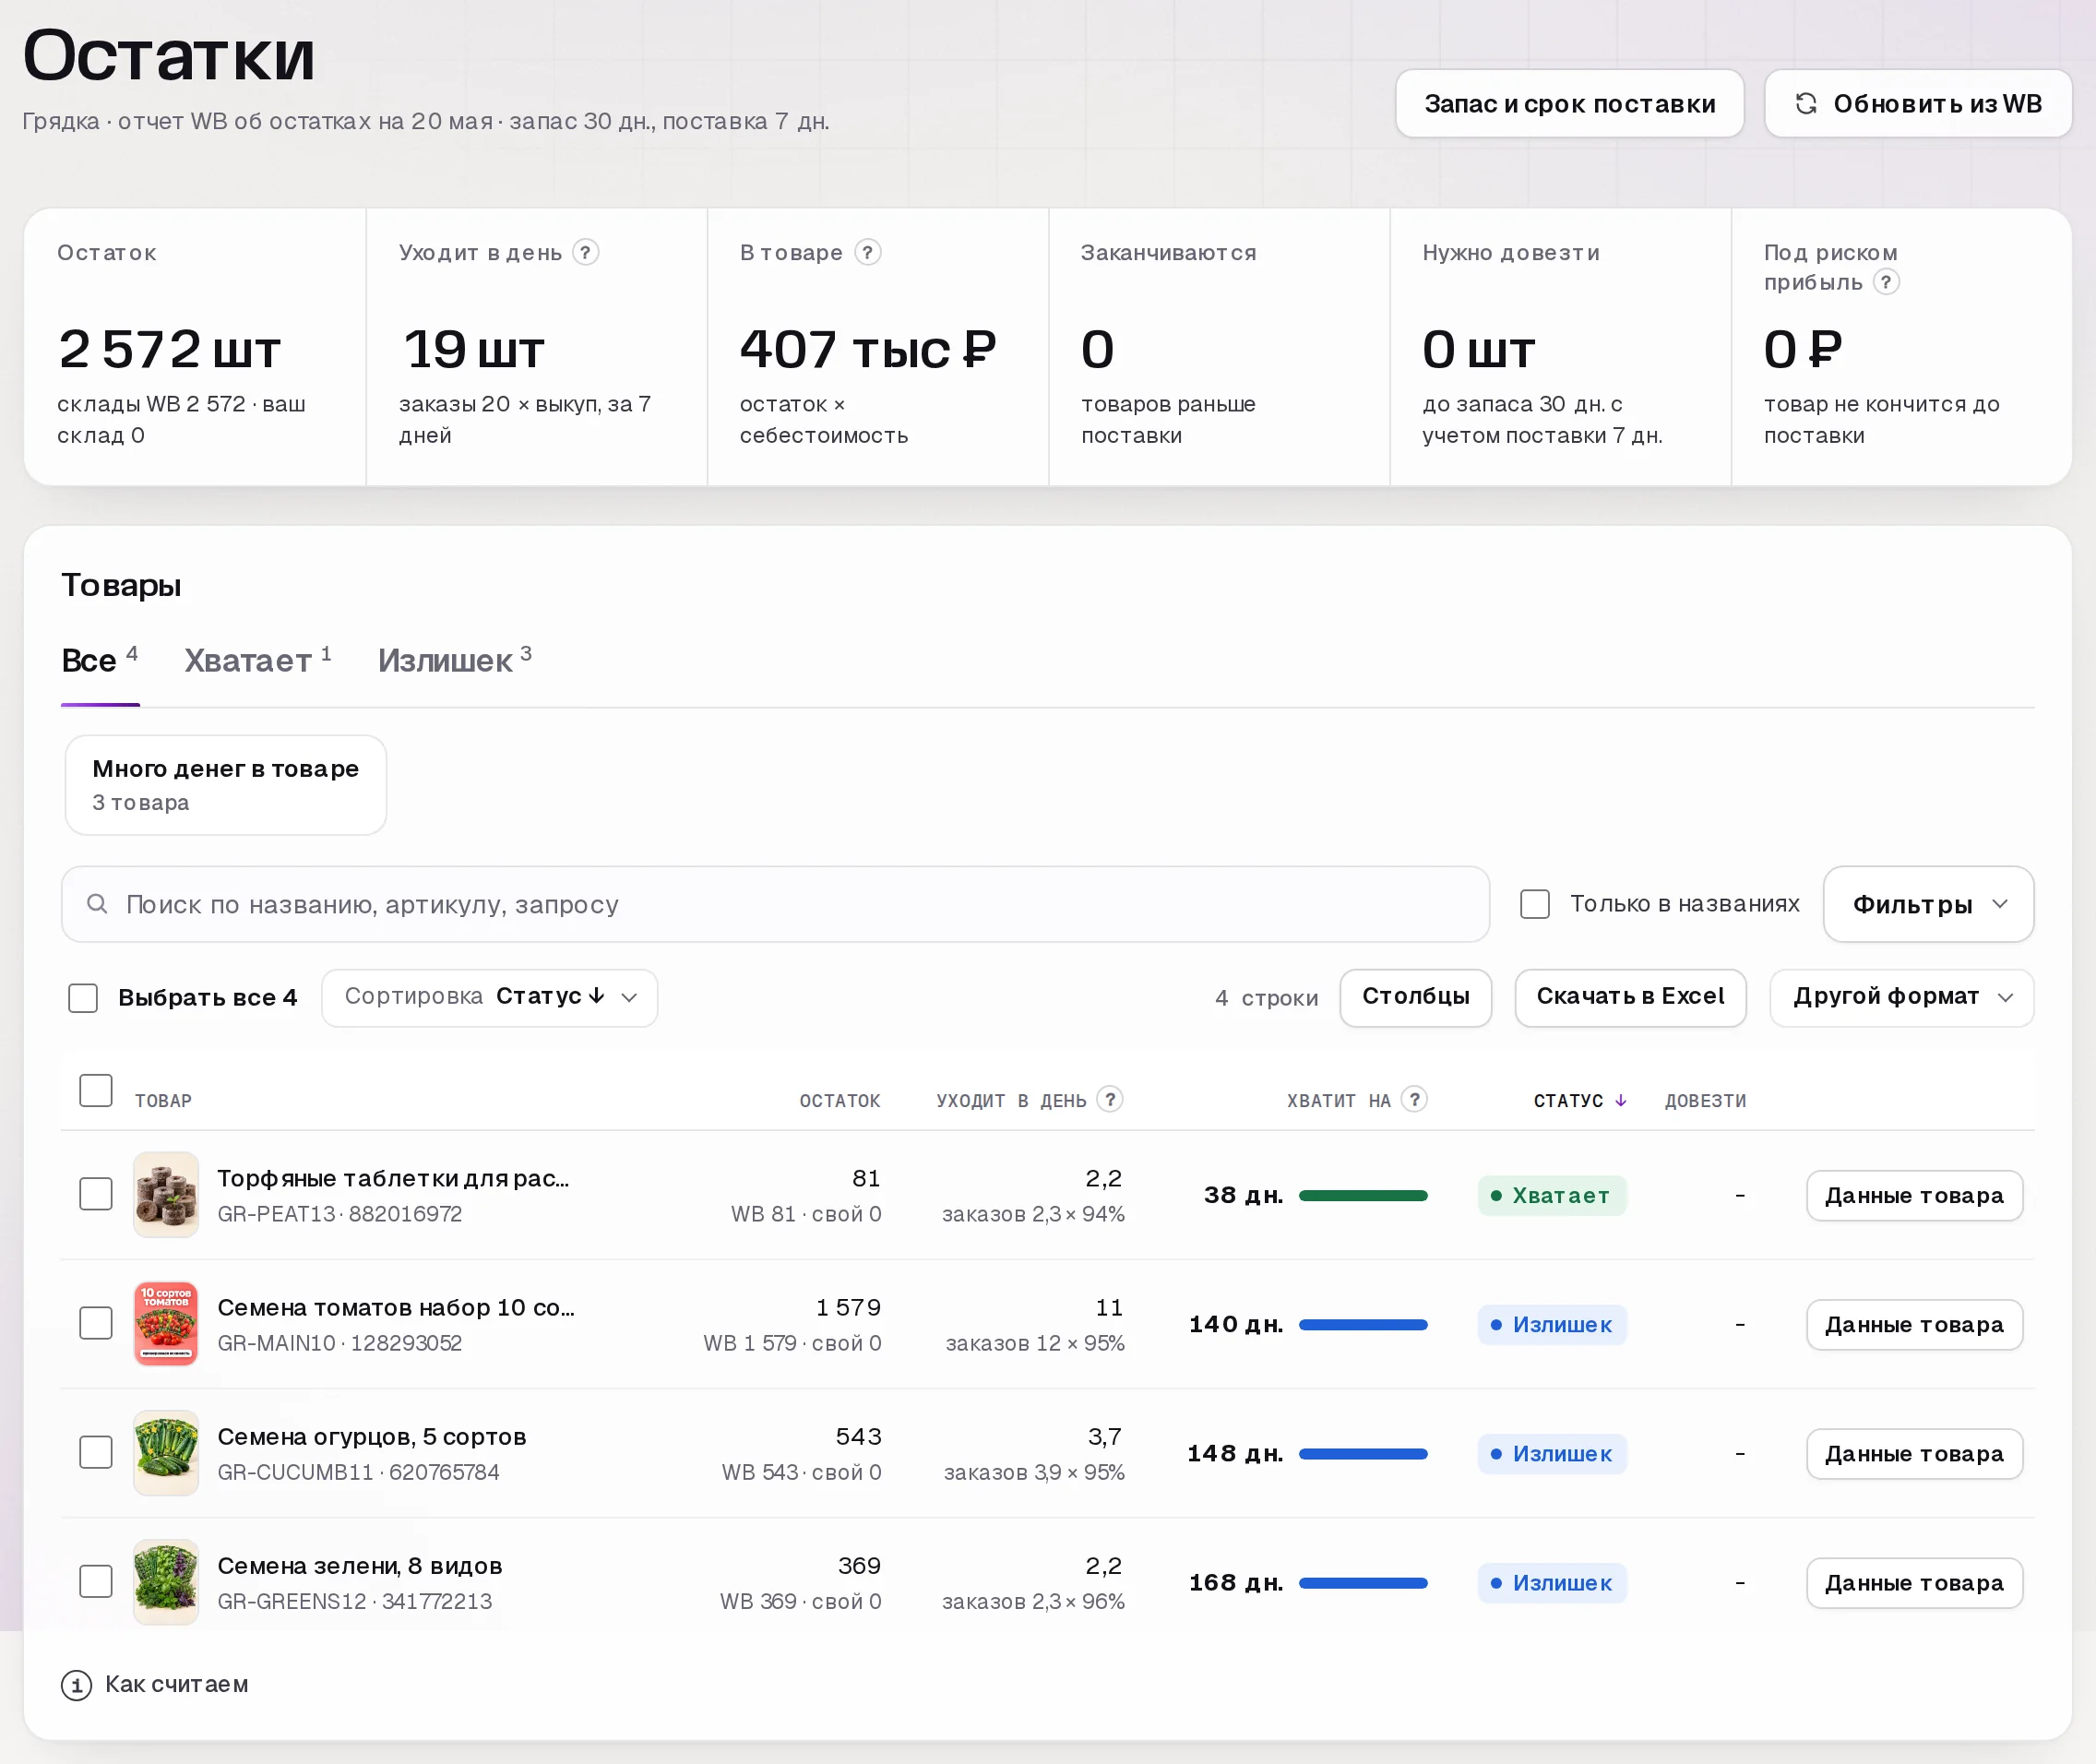The height and width of the screenshot is (1764, 2096).
Task: Select checkbox for Семена томатов row
Action: click(96, 1323)
